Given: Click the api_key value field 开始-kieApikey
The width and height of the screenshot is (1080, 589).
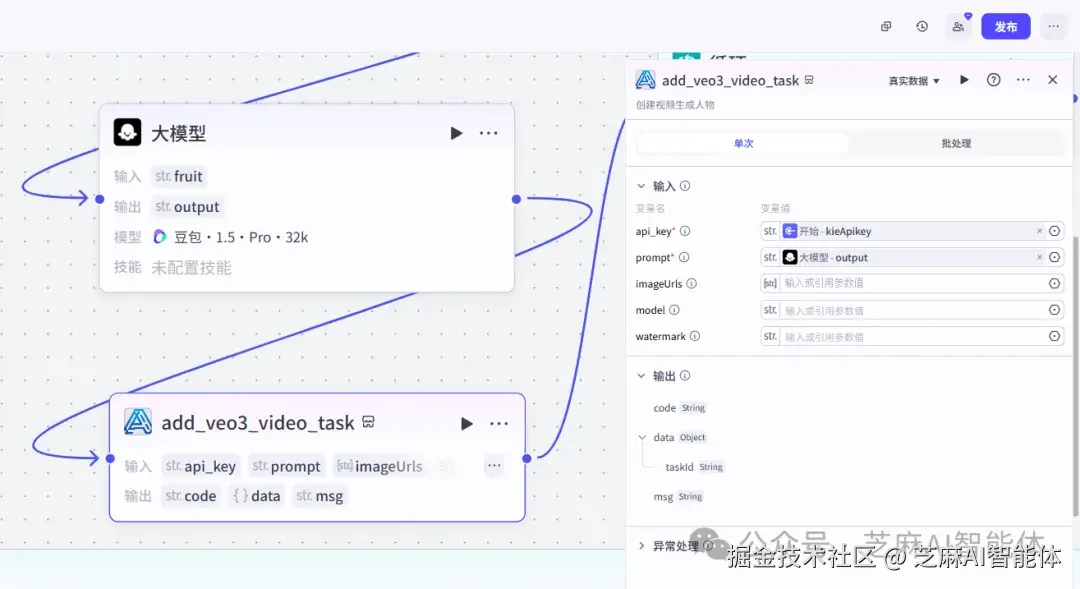Looking at the screenshot, I should point(913,231).
